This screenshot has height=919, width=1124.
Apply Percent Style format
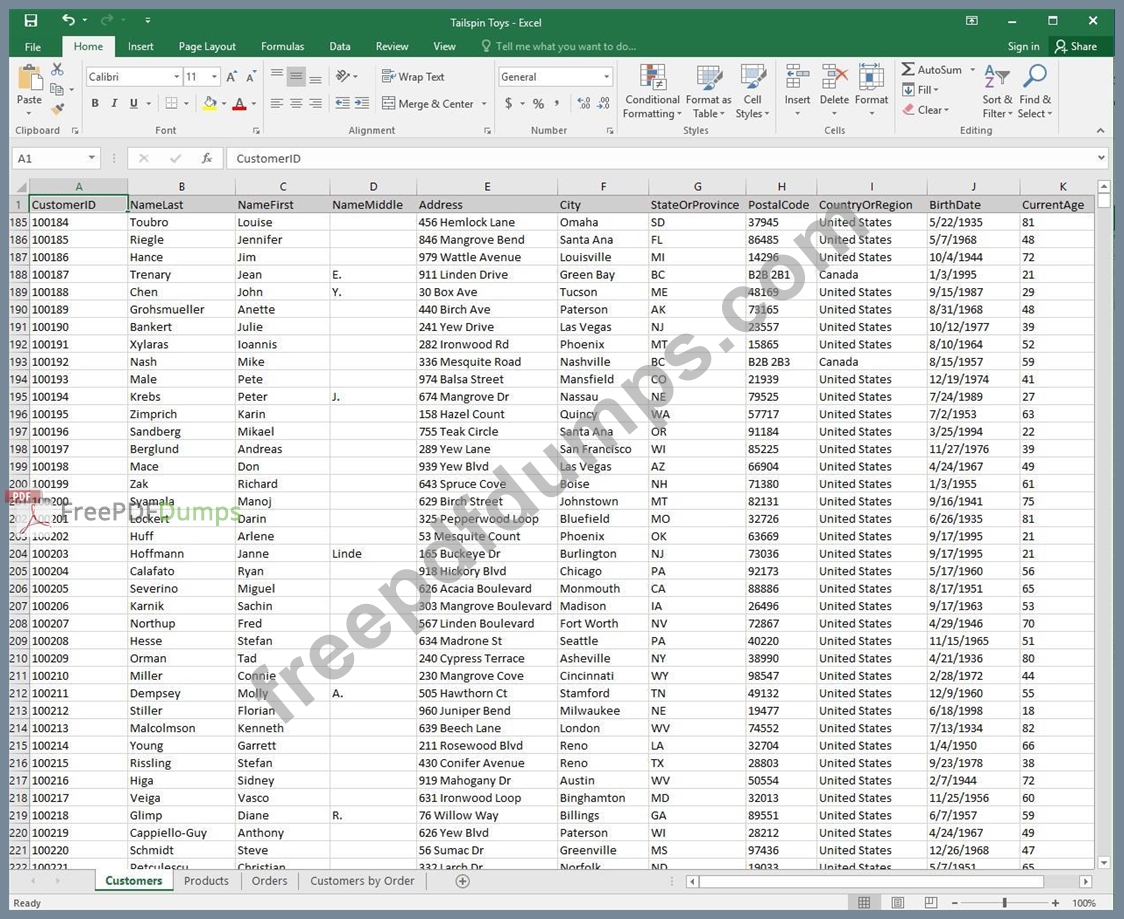click(x=538, y=103)
